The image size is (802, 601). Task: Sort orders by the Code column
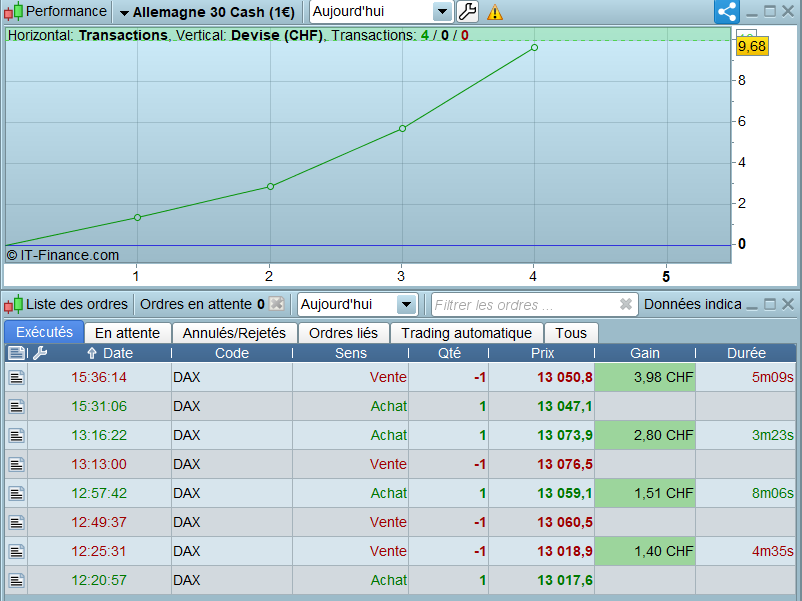click(x=232, y=353)
